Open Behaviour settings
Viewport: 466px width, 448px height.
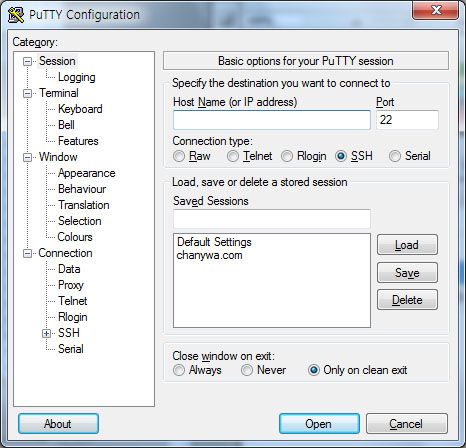82,189
